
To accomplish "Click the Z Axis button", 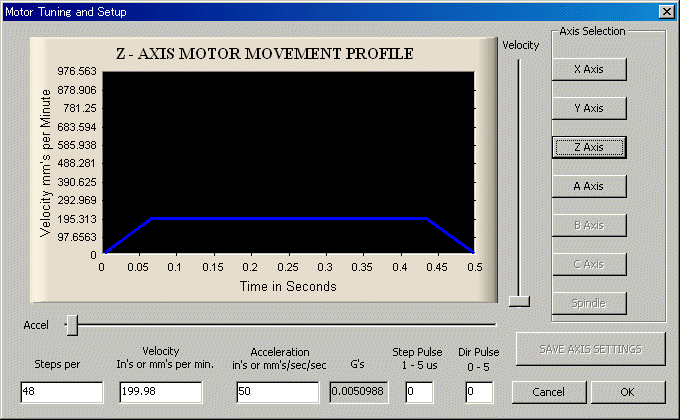I will click(x=589, y=148).
